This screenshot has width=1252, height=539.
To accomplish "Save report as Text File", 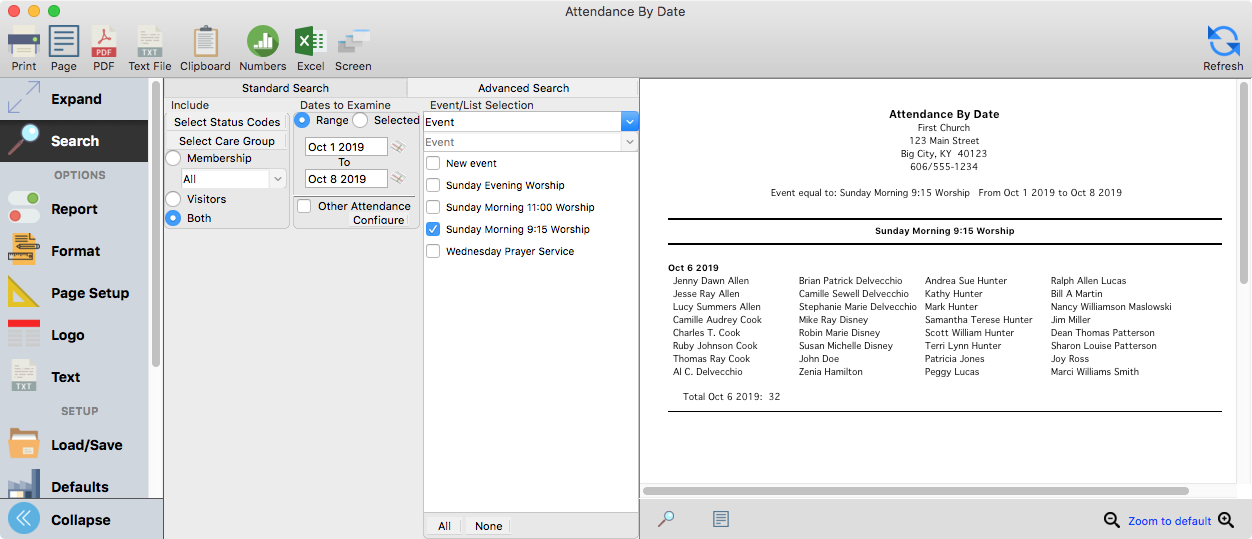I will pos(150,42).
